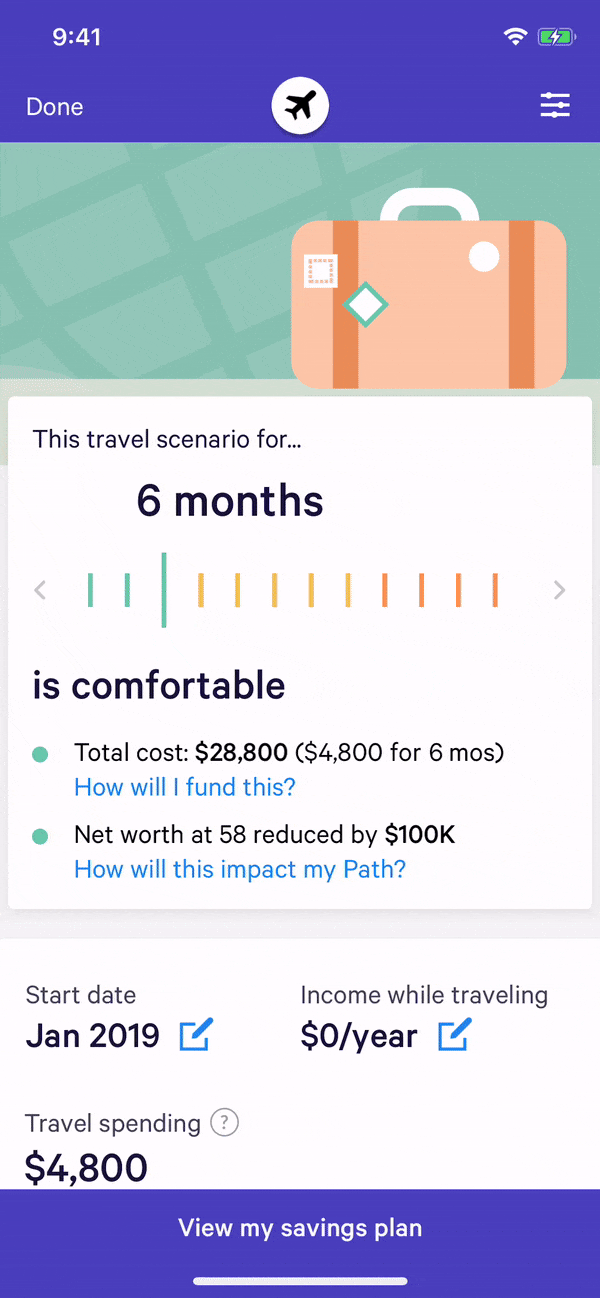This screenshot has width=600, height=1298.
Task: Tap the Wi-Fi status icon
Action: tap(516, 37)
